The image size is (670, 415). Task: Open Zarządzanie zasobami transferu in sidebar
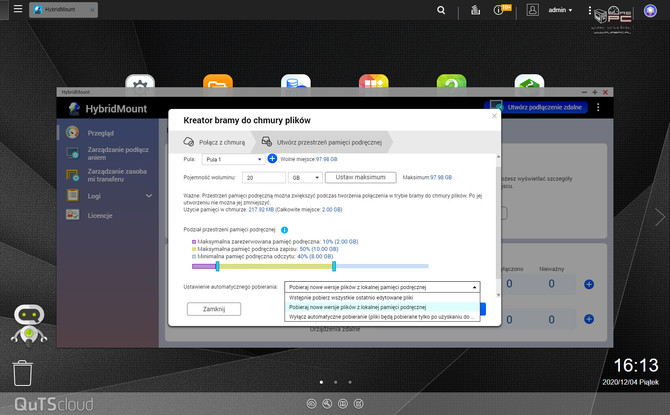108,175
